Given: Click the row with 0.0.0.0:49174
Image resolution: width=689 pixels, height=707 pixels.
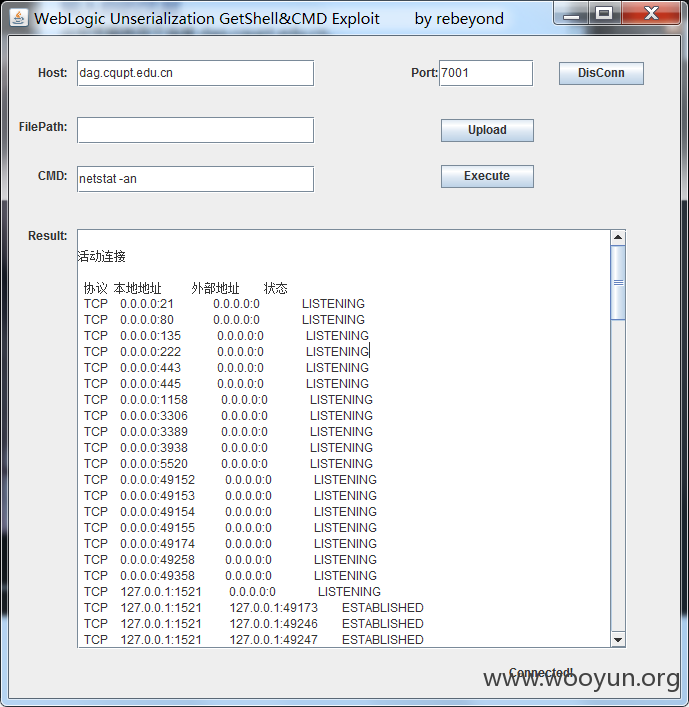Looking at the screenshot, I should click(230, 544).
